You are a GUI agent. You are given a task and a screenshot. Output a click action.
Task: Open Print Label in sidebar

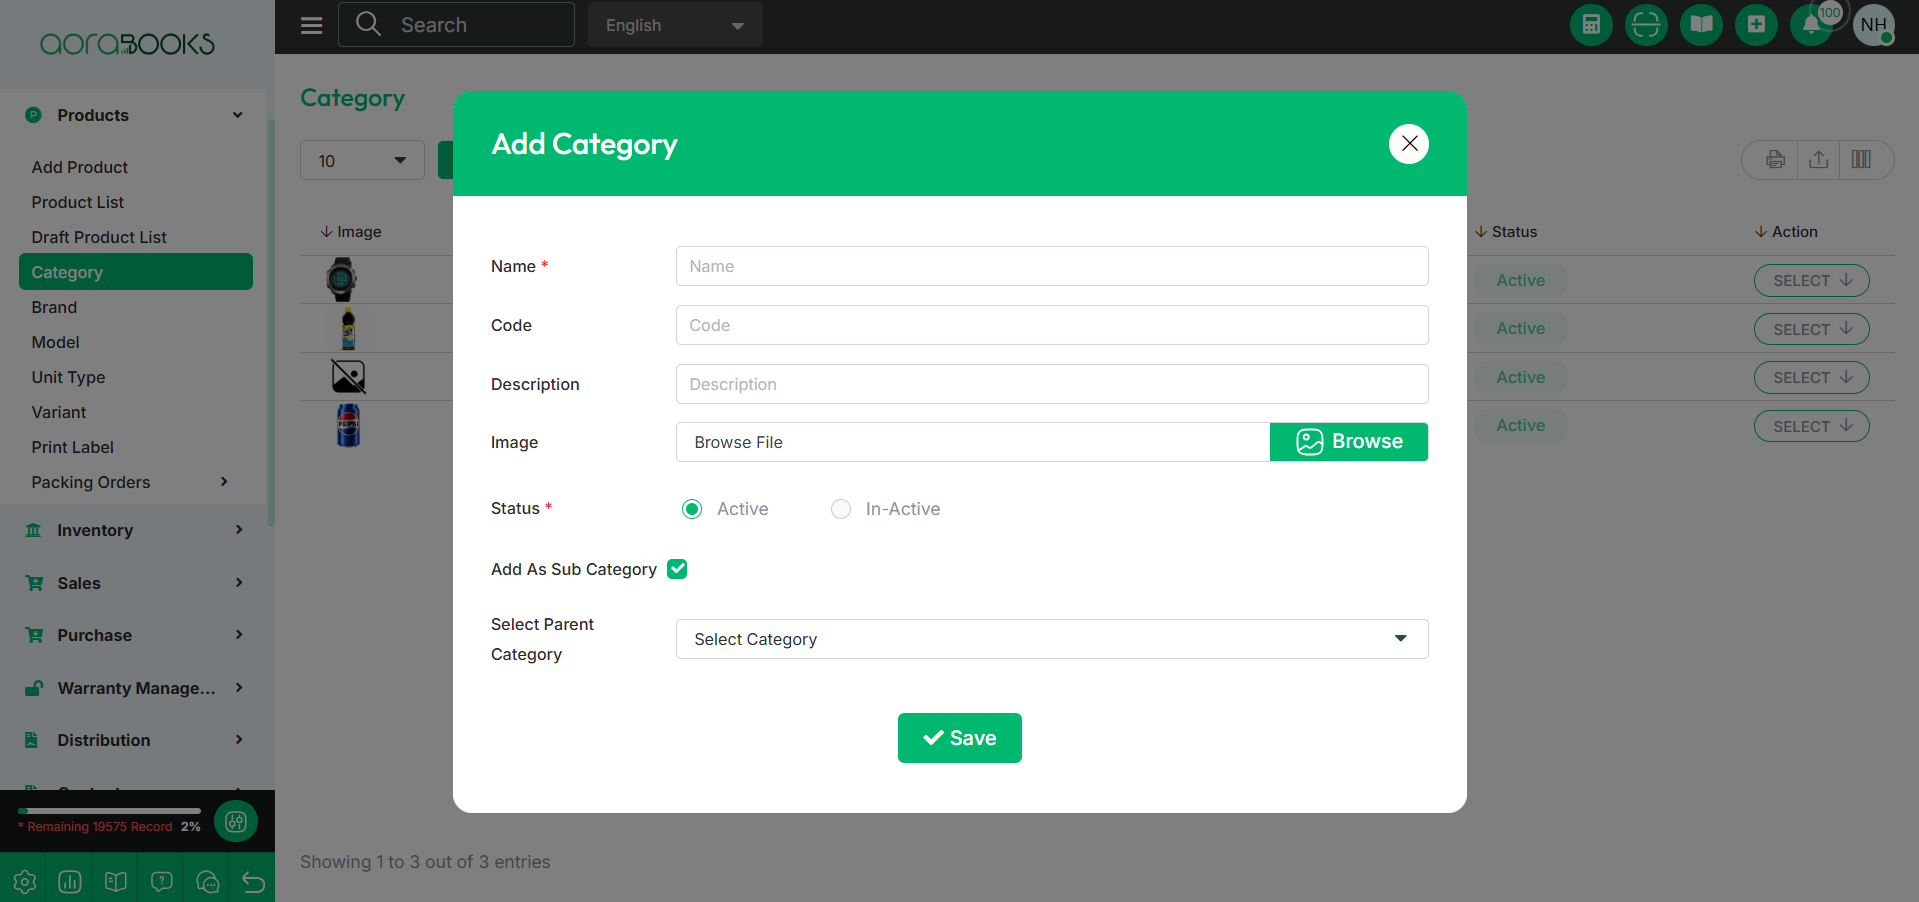(x=72, y=447)
